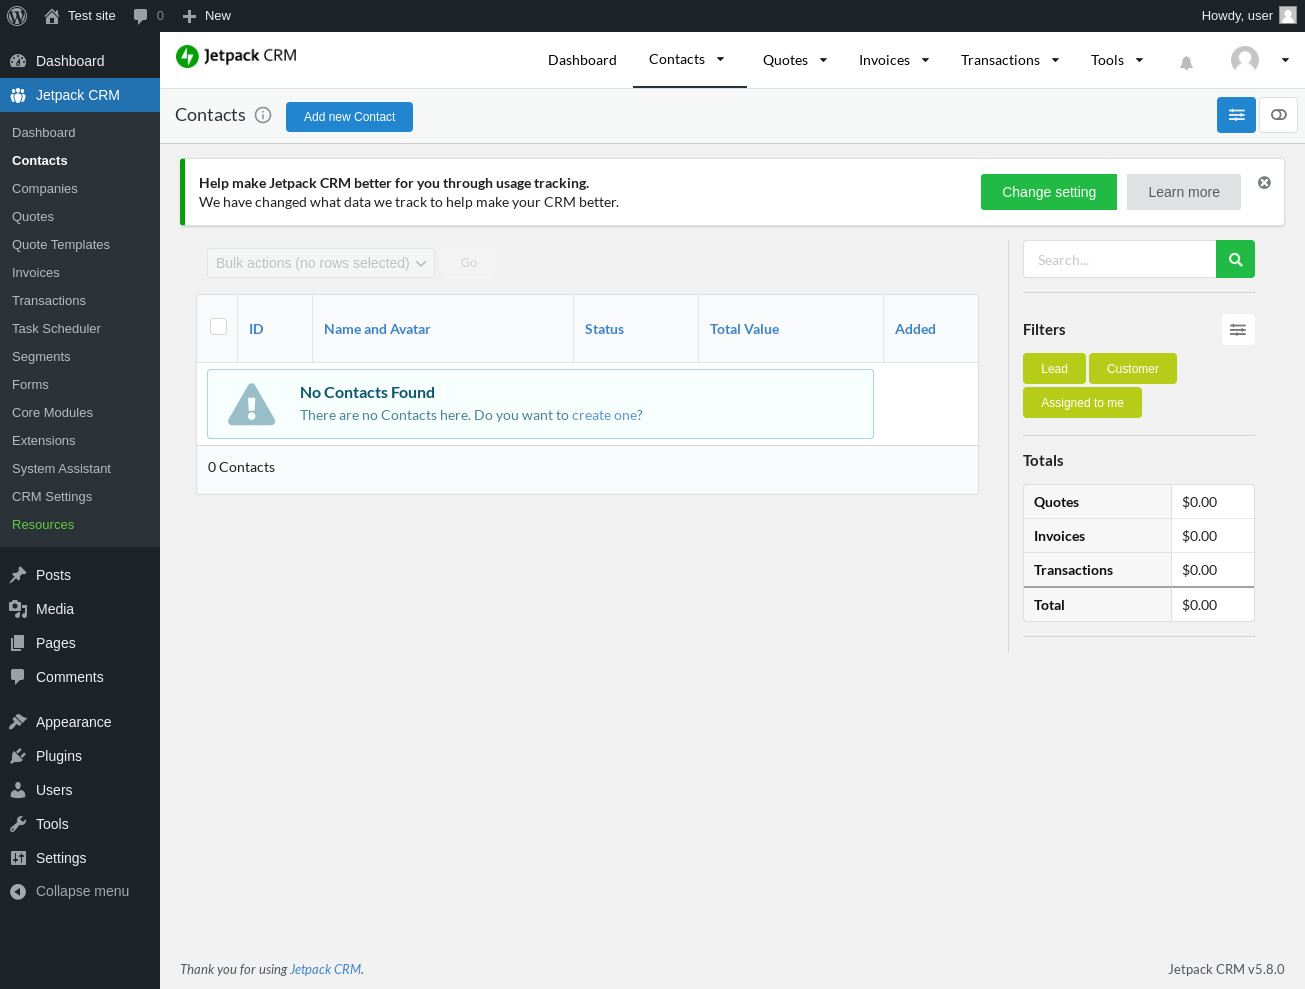Open the top nav Dashboard tab

[x=582, y=60]
